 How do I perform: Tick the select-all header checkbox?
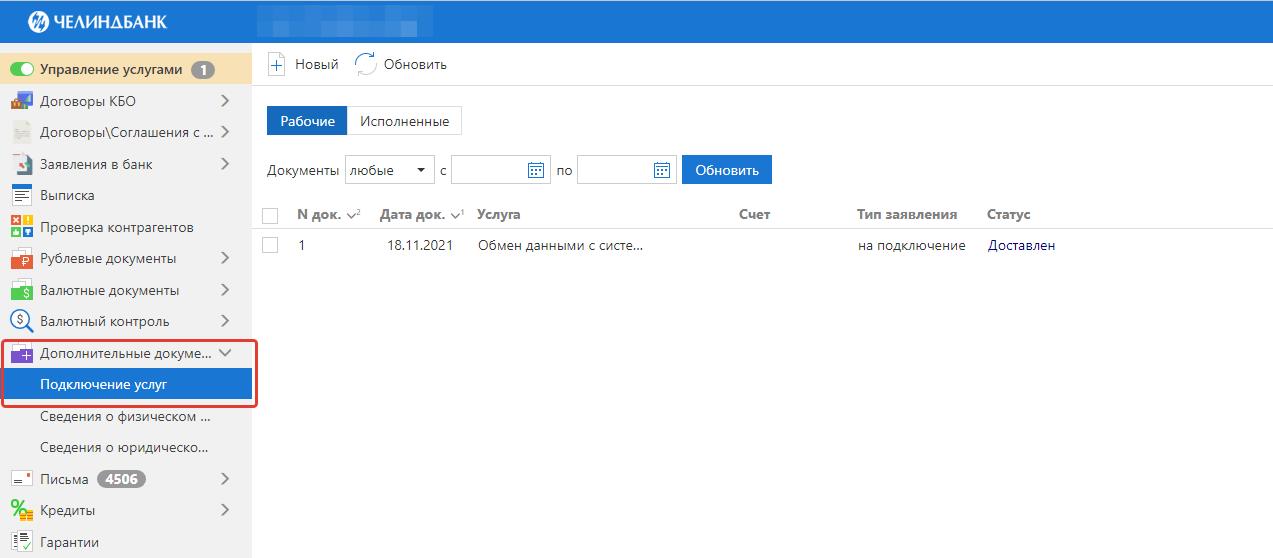(x=270, y=215)
